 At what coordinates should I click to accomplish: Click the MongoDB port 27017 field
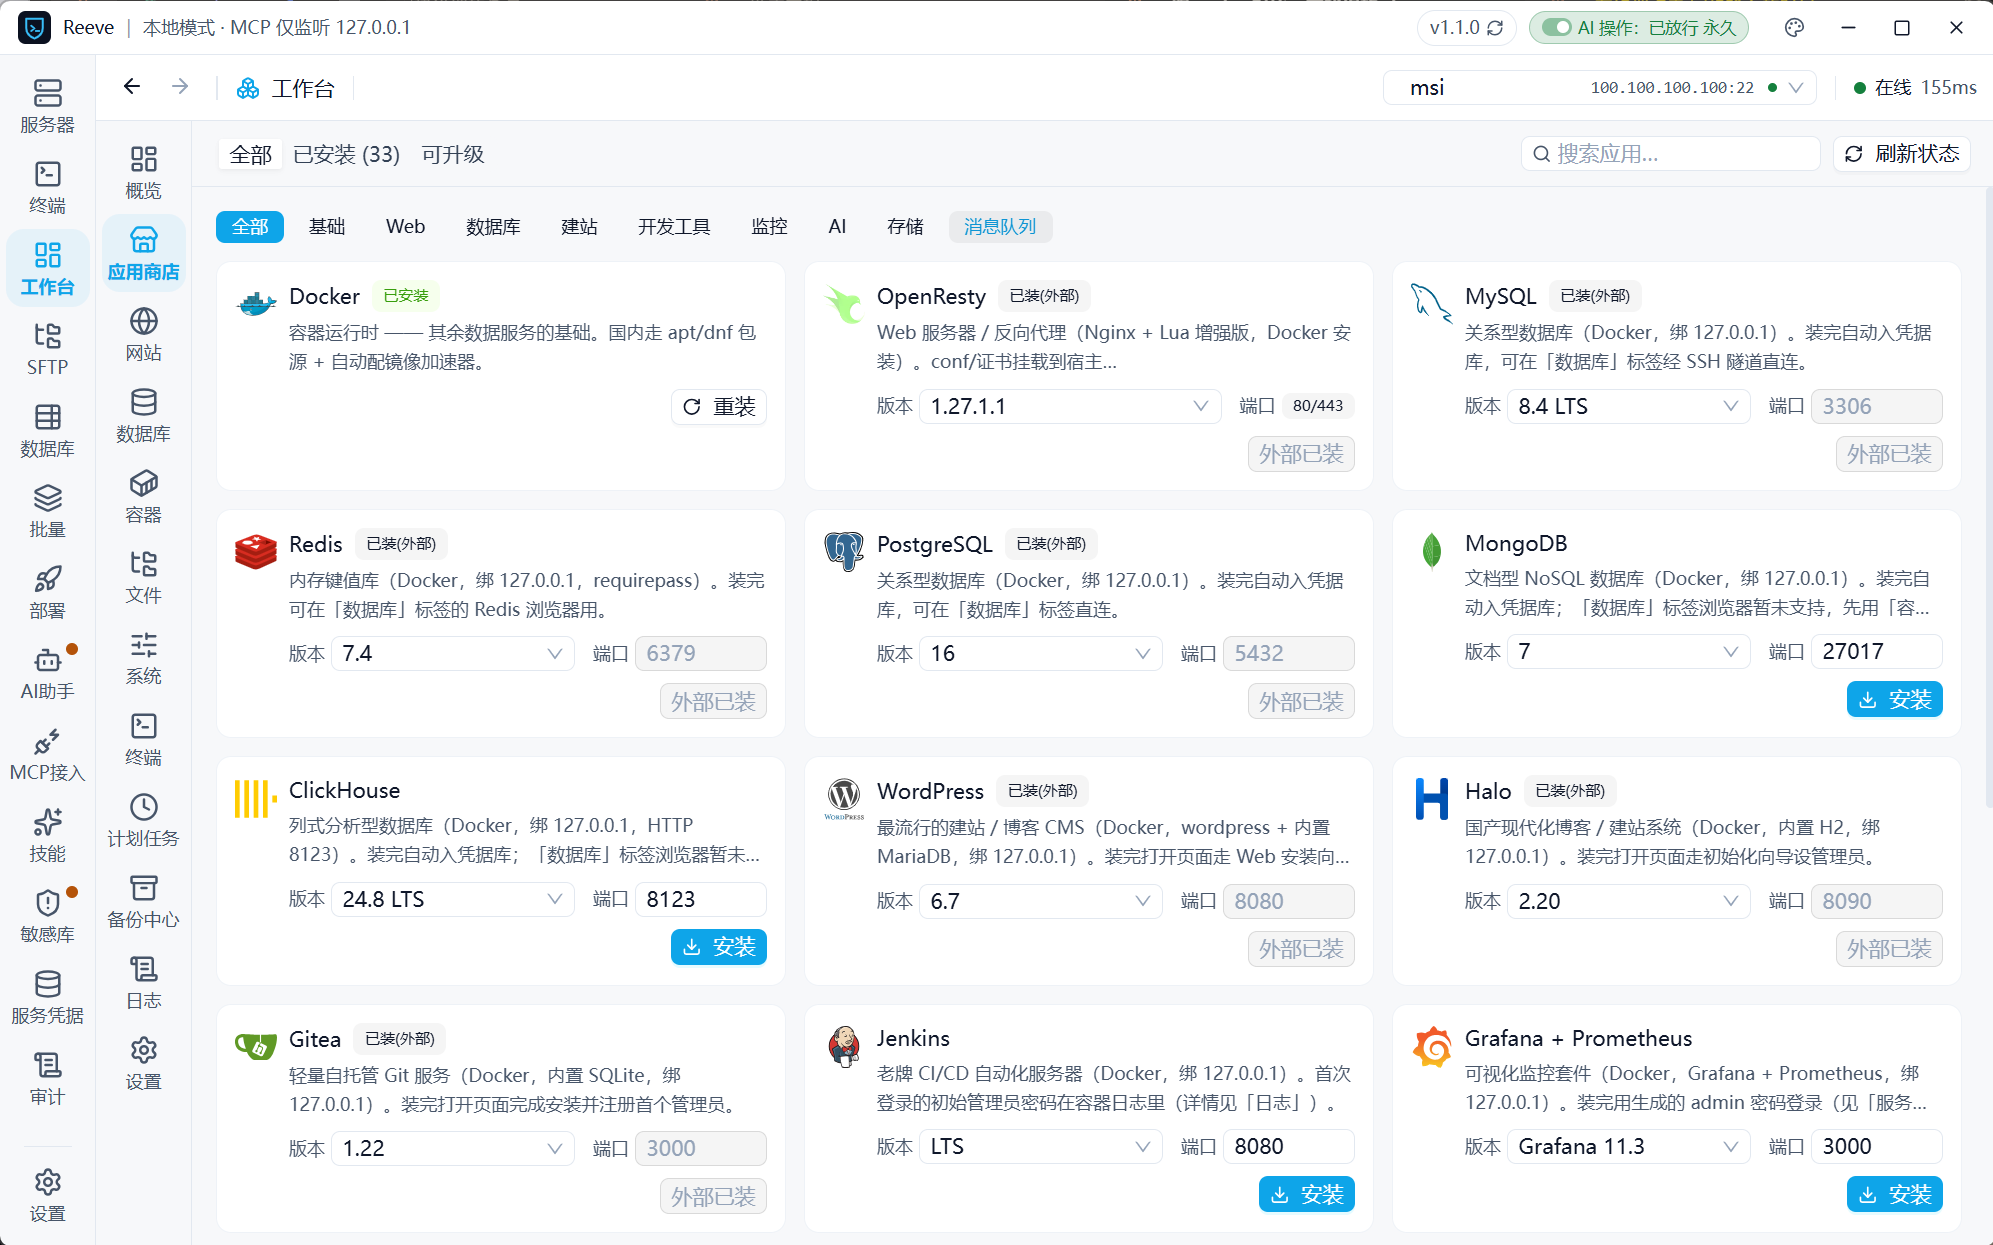[x=1877, y=651]
